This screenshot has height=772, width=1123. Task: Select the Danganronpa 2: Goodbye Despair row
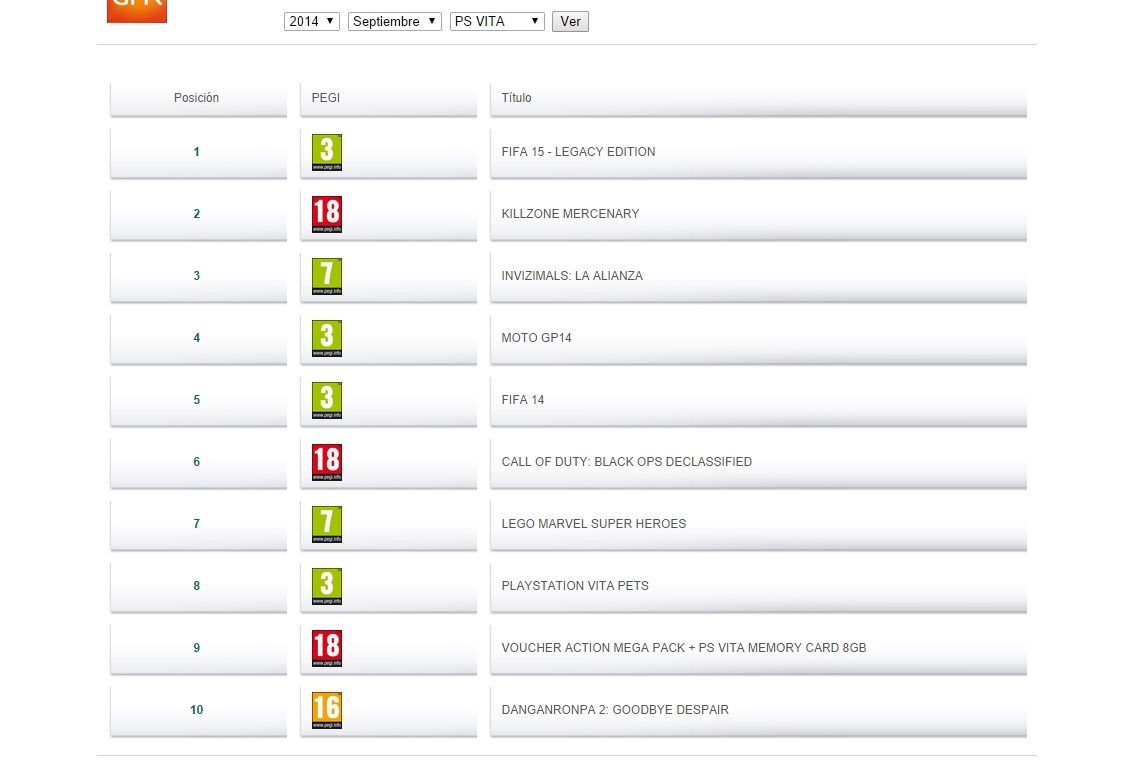pos(615,710)
